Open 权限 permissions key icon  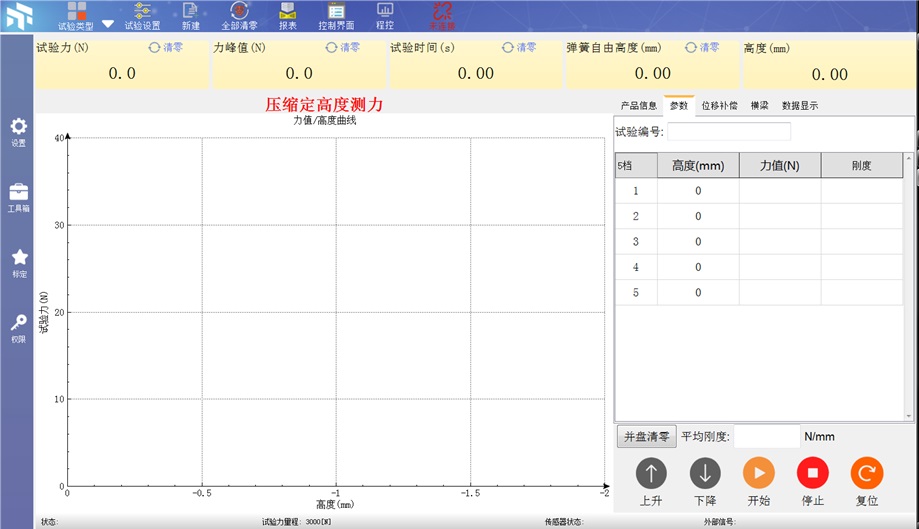pyautogui.click(x=19, y=326)
